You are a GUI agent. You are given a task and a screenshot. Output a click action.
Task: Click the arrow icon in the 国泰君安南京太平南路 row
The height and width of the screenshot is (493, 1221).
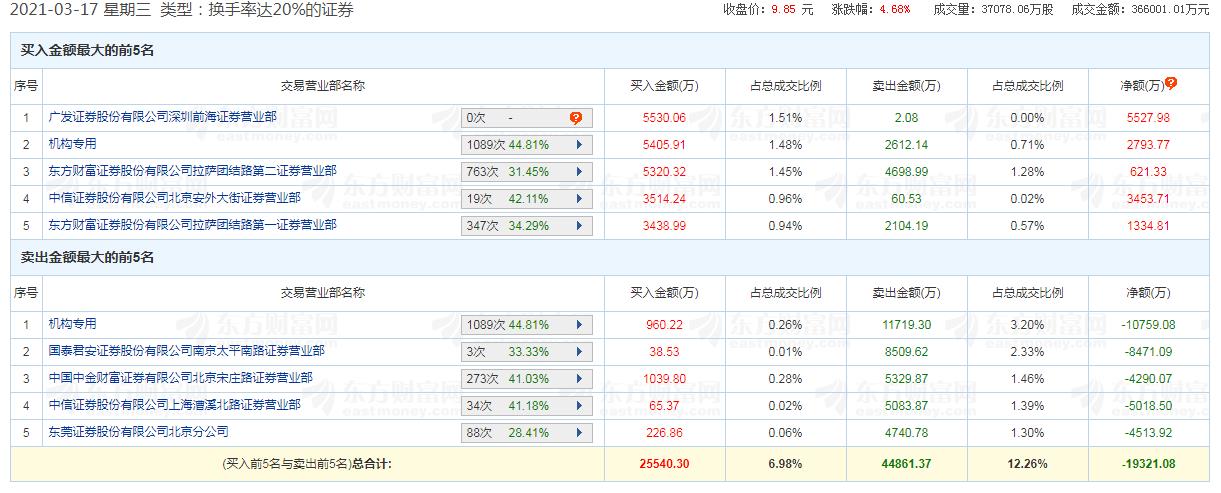click(579, 352)
